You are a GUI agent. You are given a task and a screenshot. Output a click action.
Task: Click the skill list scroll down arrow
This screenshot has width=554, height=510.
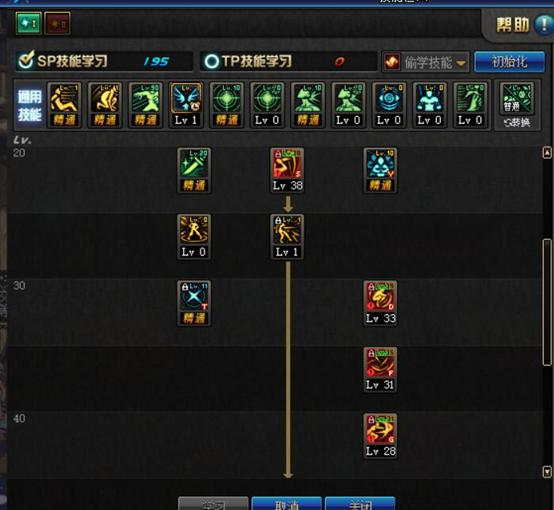click(x=547, y=472)
